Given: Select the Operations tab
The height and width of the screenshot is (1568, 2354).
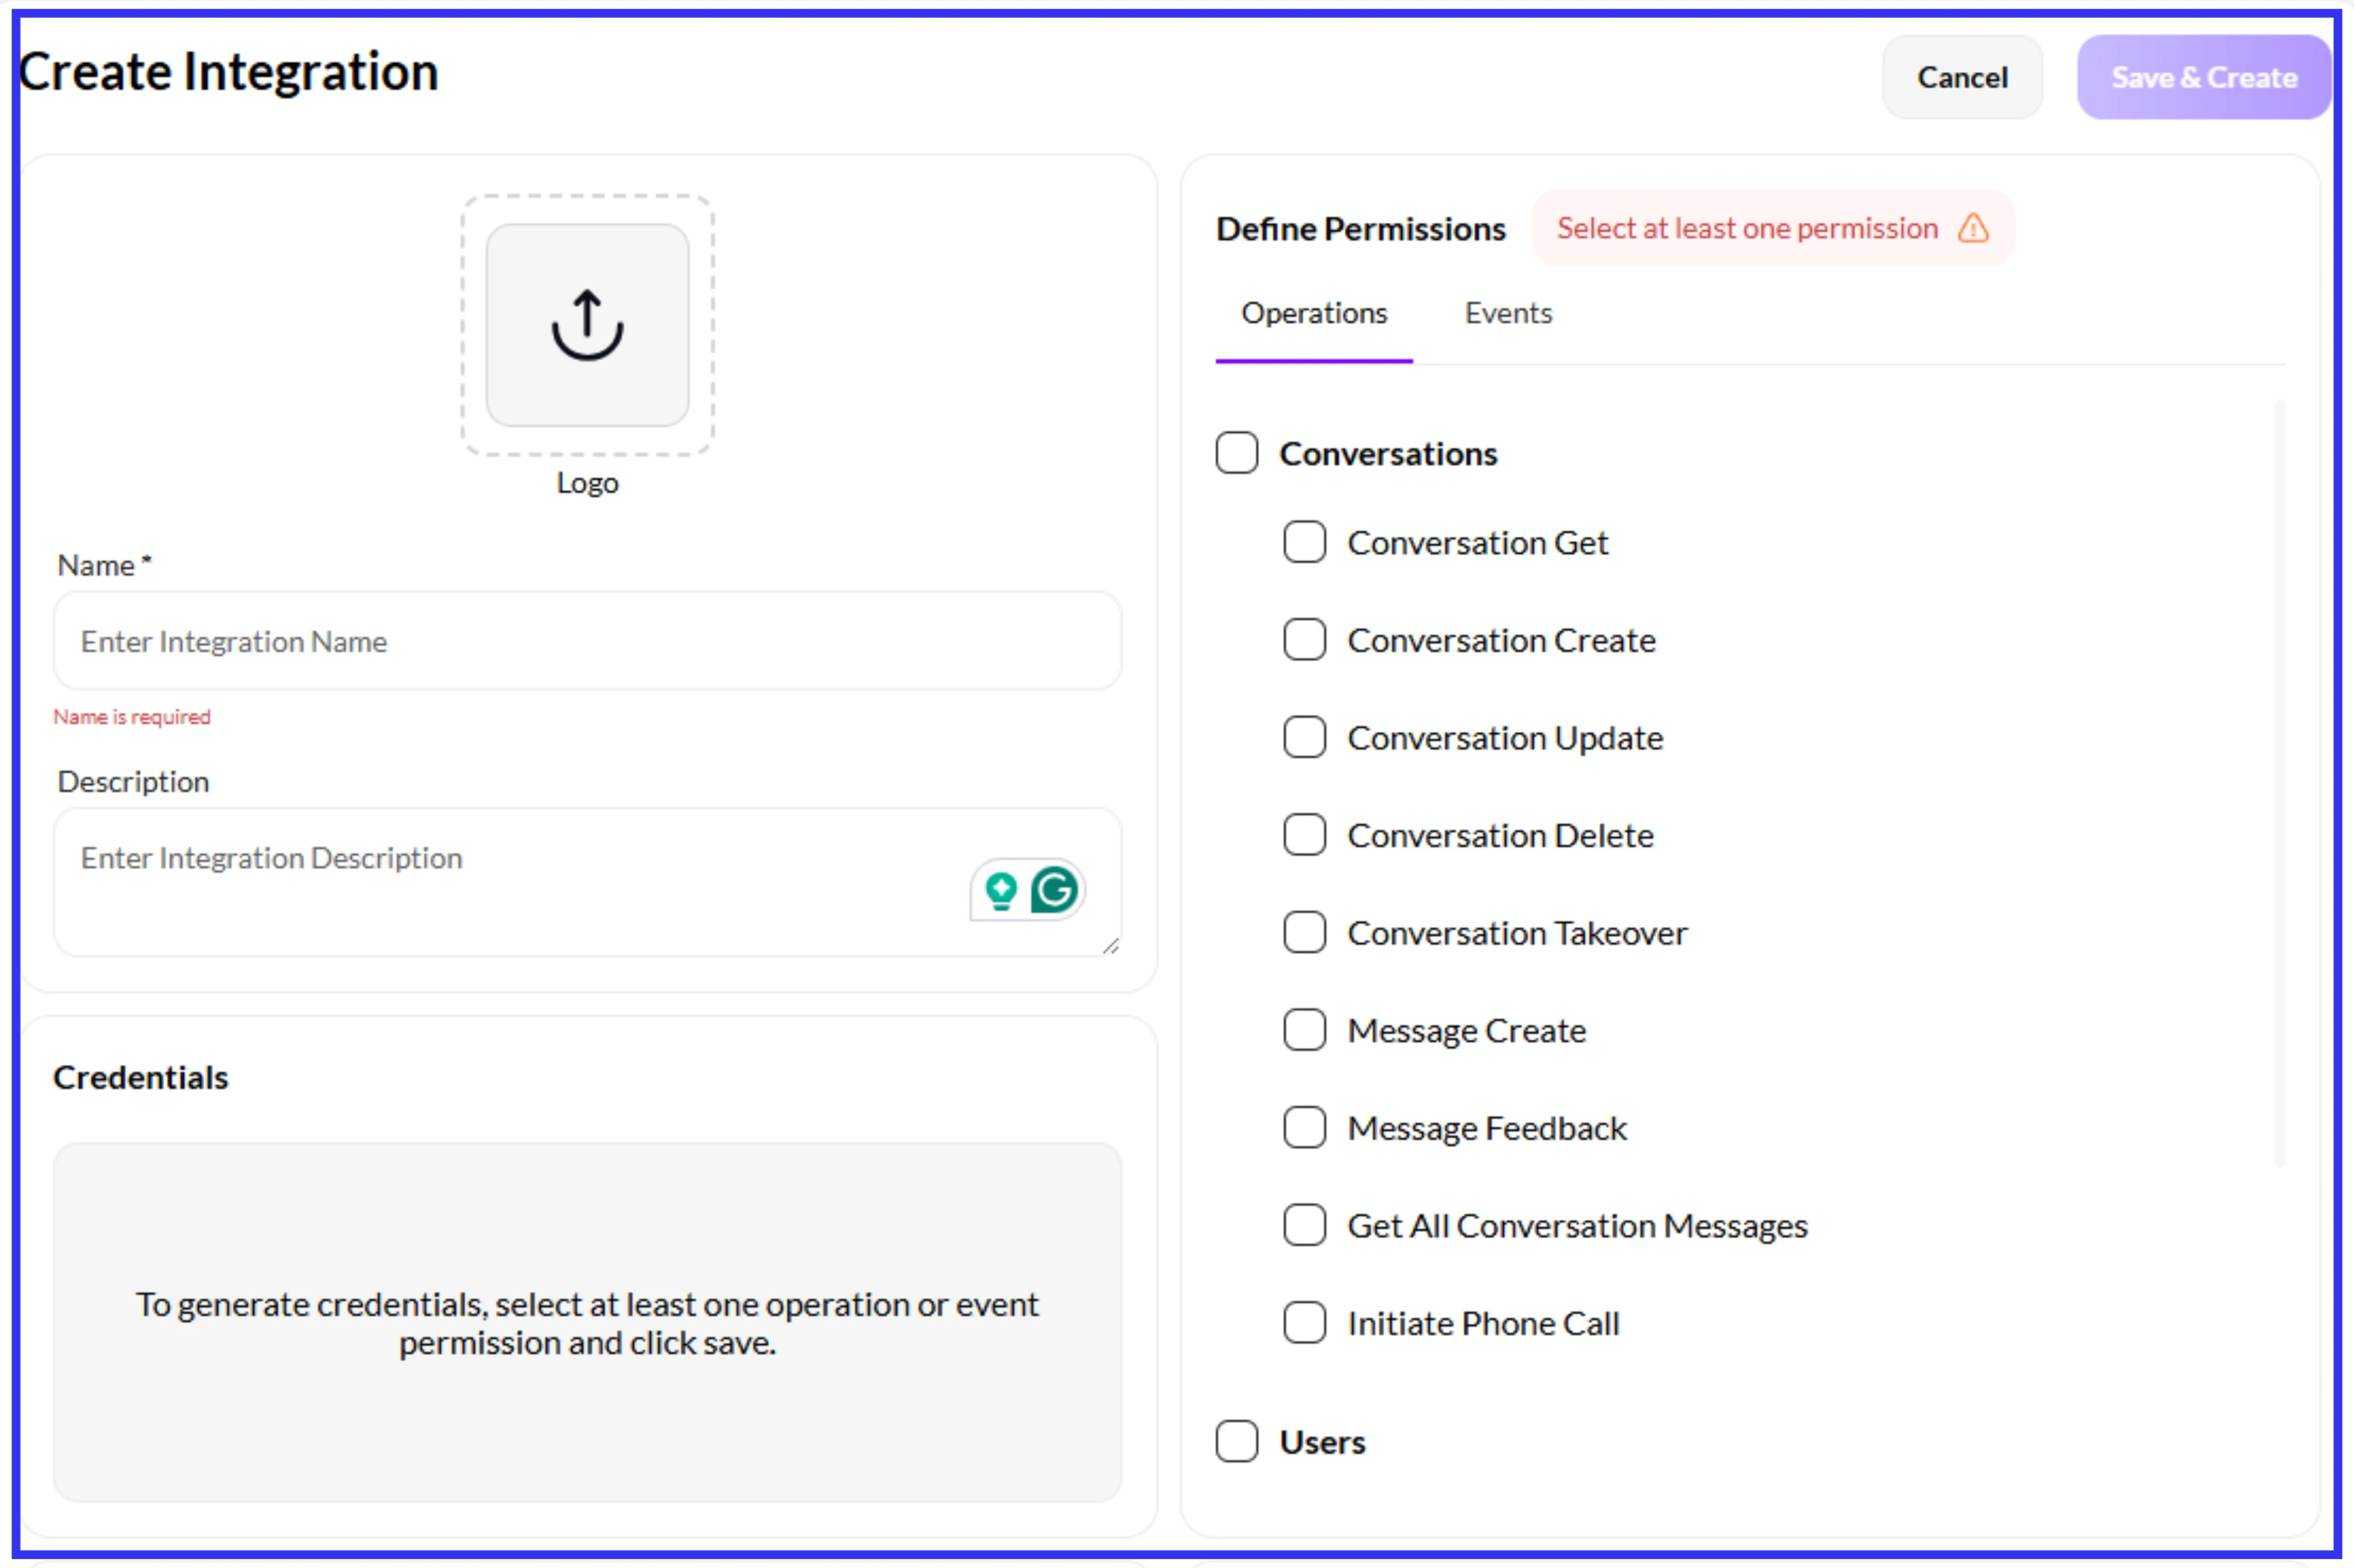Looking at the screenshot, I should (1313, 313).
